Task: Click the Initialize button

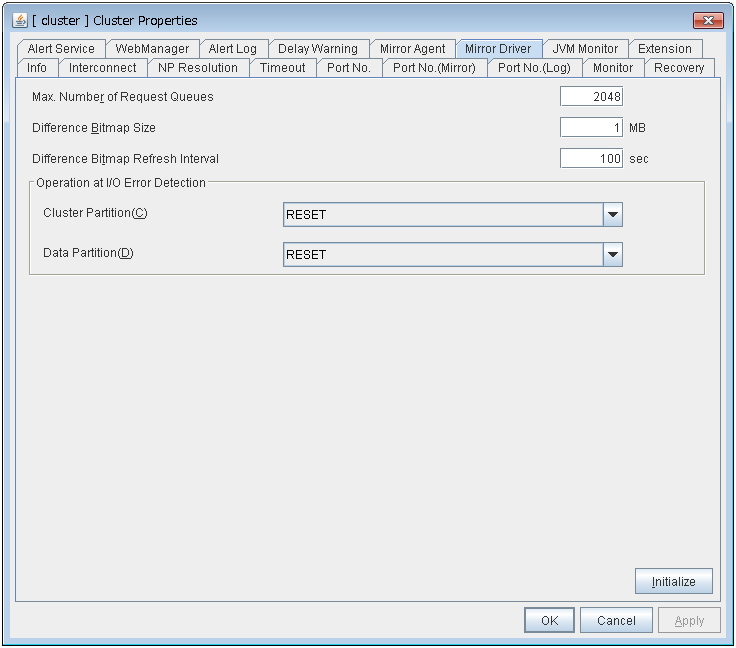Action: (673, 582)
